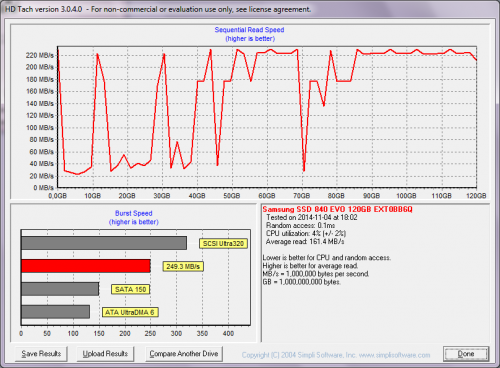Select the red 249.3 MB/s burst bar
This screenshot has height=368, width=500.
[x=86, y=266]
